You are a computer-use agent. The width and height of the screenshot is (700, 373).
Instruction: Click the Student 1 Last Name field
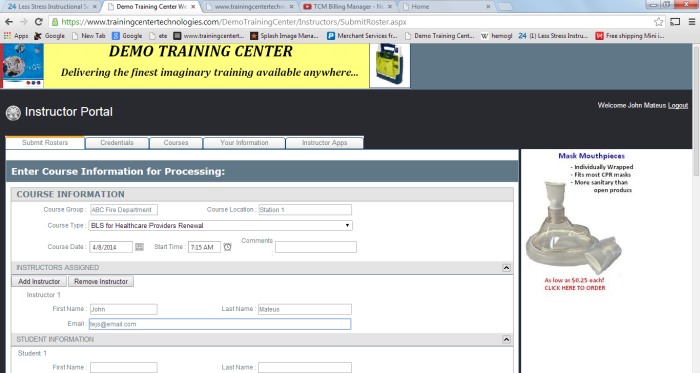(x=305, y=368)
